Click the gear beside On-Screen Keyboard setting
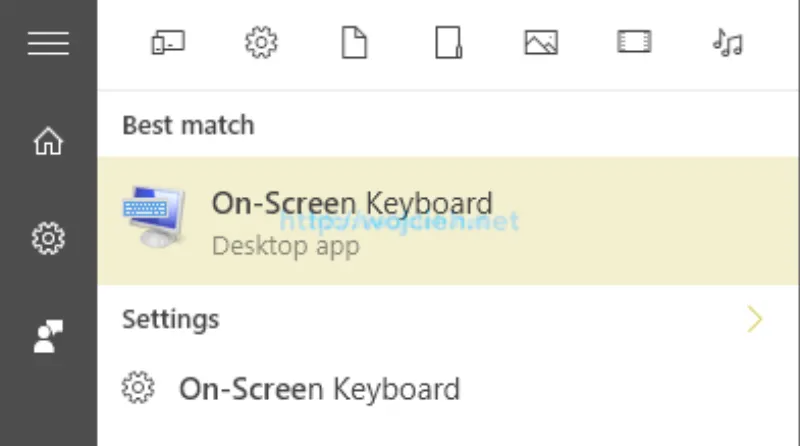The height and width of the screenshot is (446, 800). (137, 387)
